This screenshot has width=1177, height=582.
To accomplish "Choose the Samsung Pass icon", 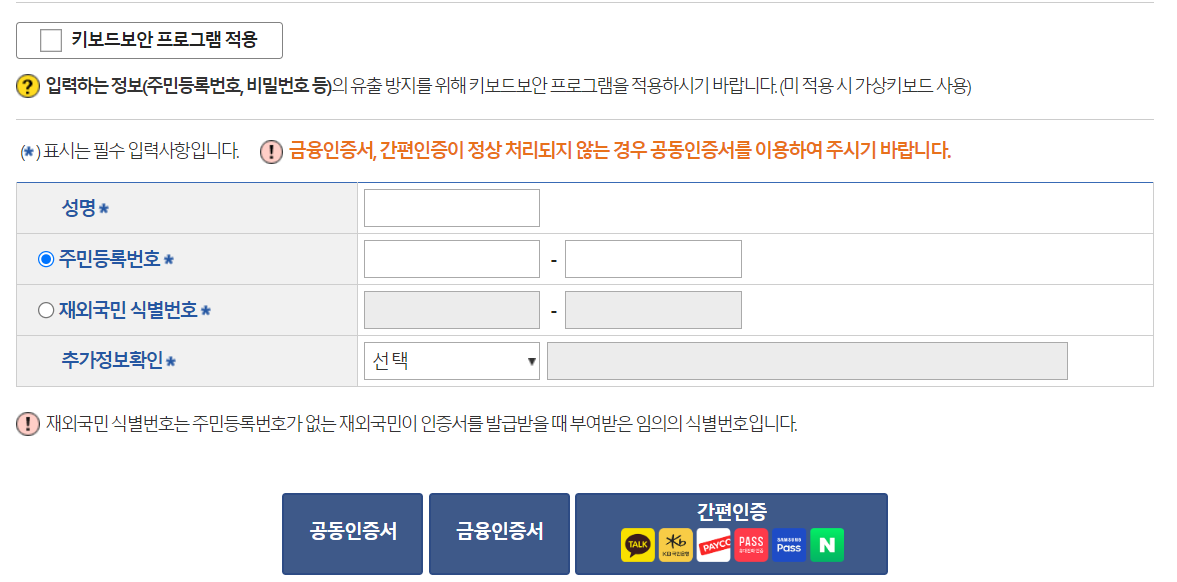I will (x=789, y=543).
